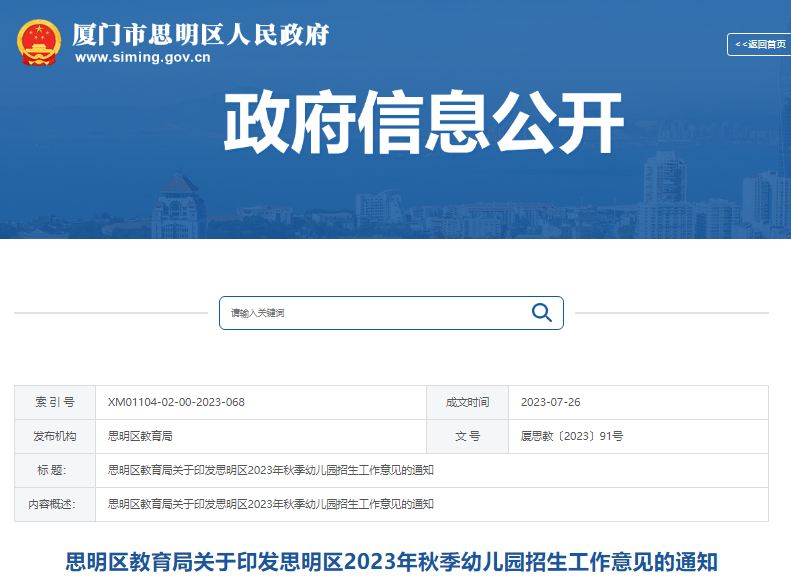The image size is (791, 582).
Task: Select the date 2023-07-26
Action: [550, 402]
